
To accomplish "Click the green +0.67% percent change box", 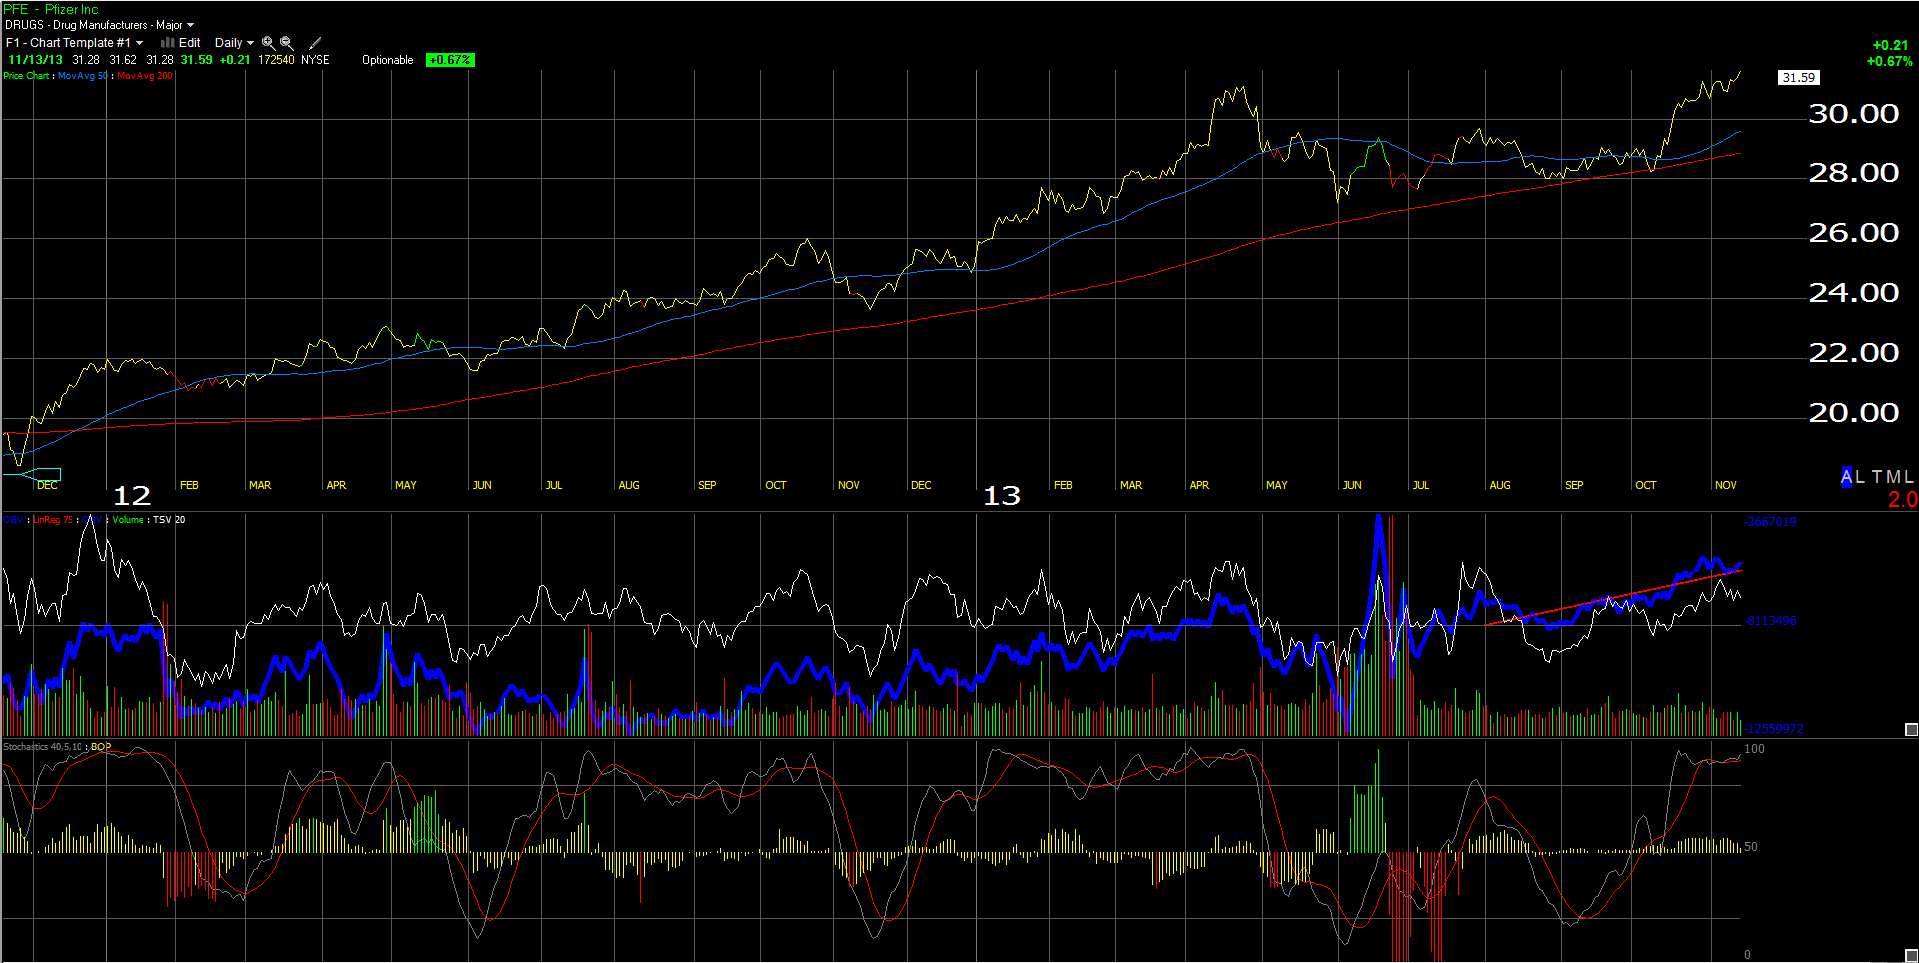I will [x=450, y=60].
